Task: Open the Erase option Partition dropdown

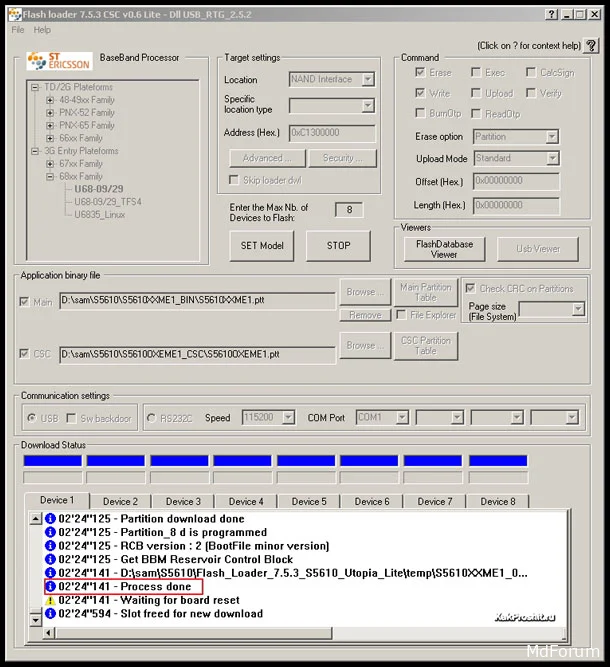Action: tap(551, 137)
